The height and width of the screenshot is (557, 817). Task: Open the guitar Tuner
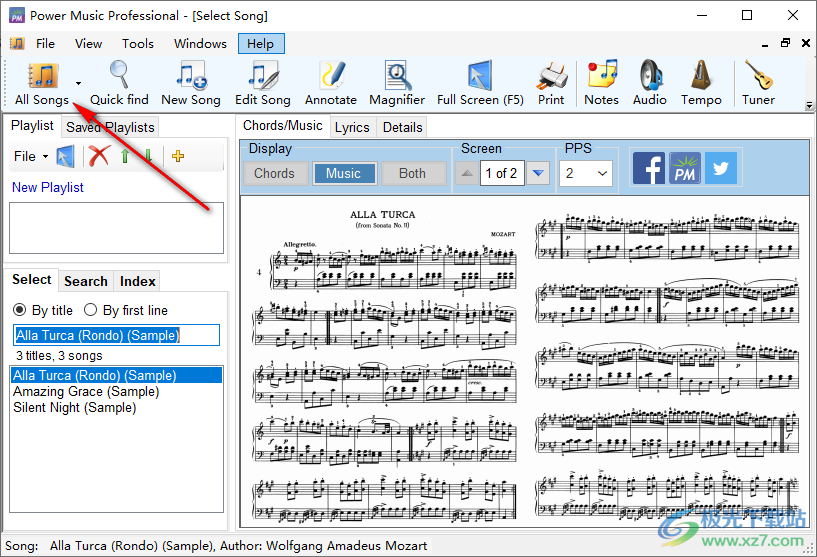point(758,82)
